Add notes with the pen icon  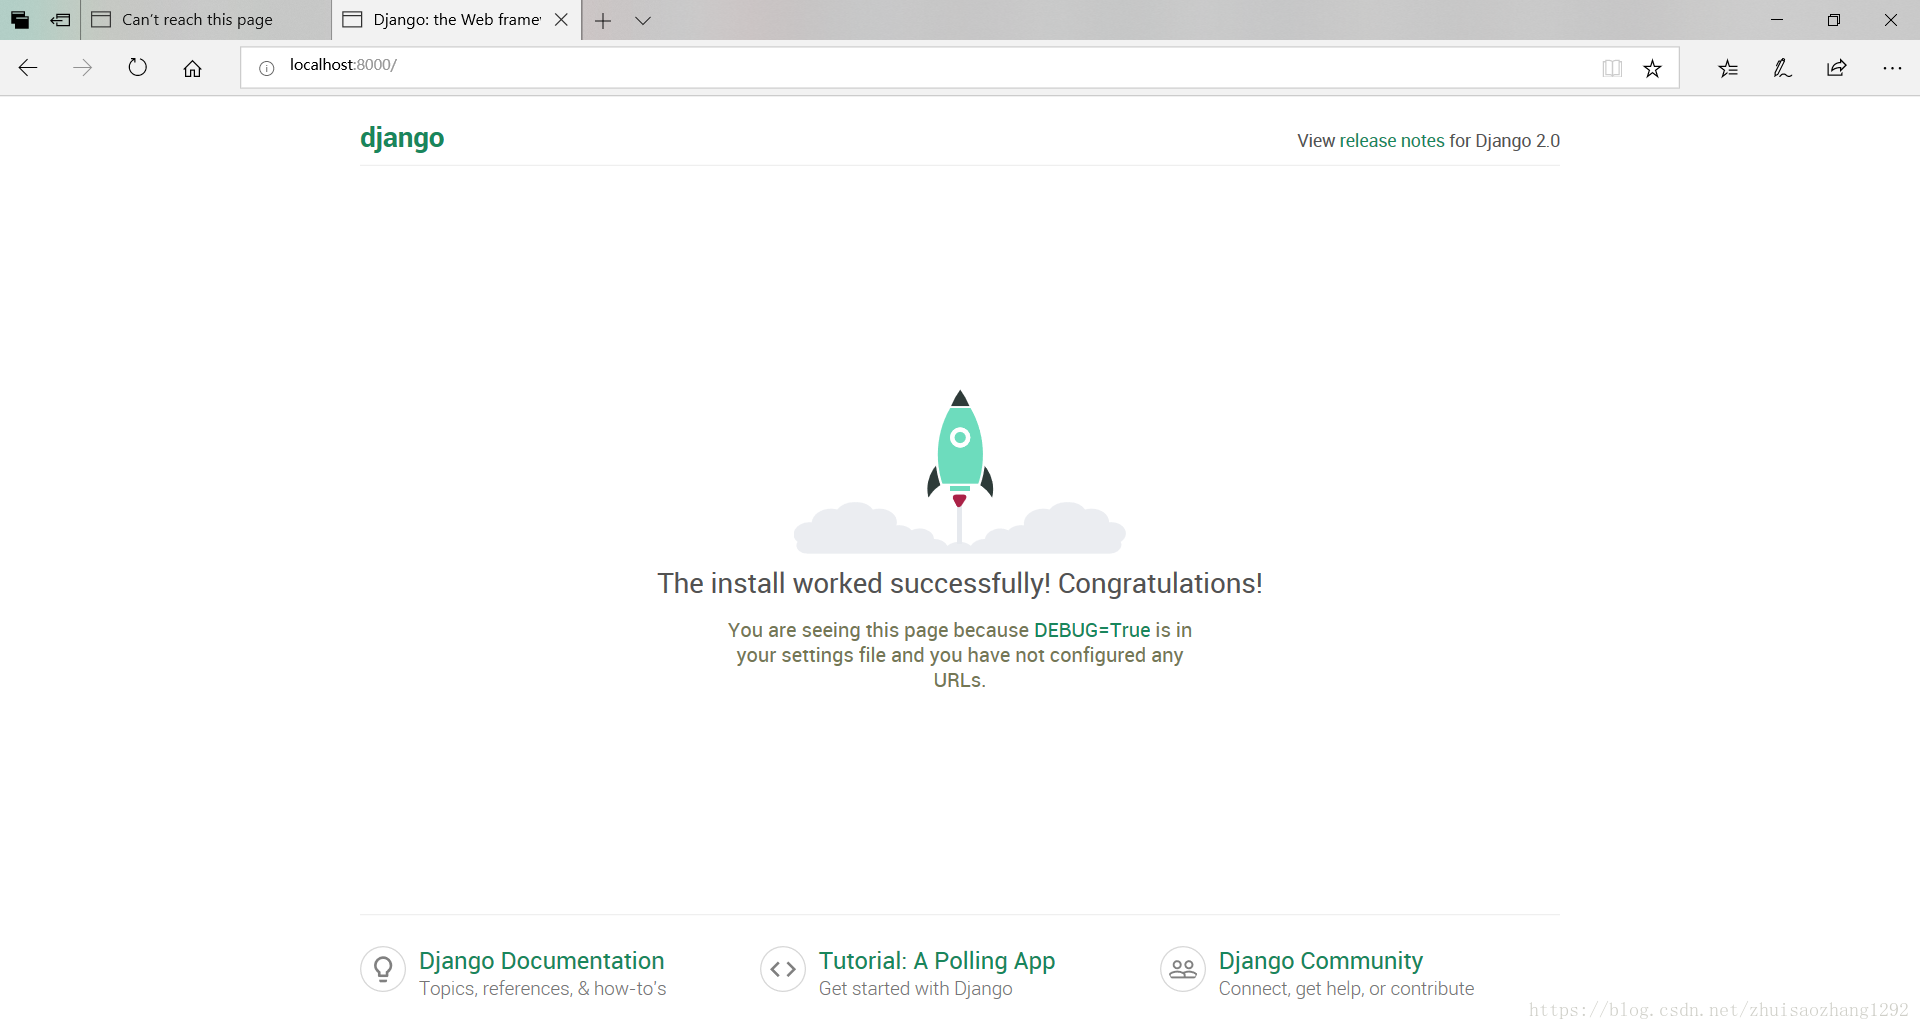[x=1782, y=68]
